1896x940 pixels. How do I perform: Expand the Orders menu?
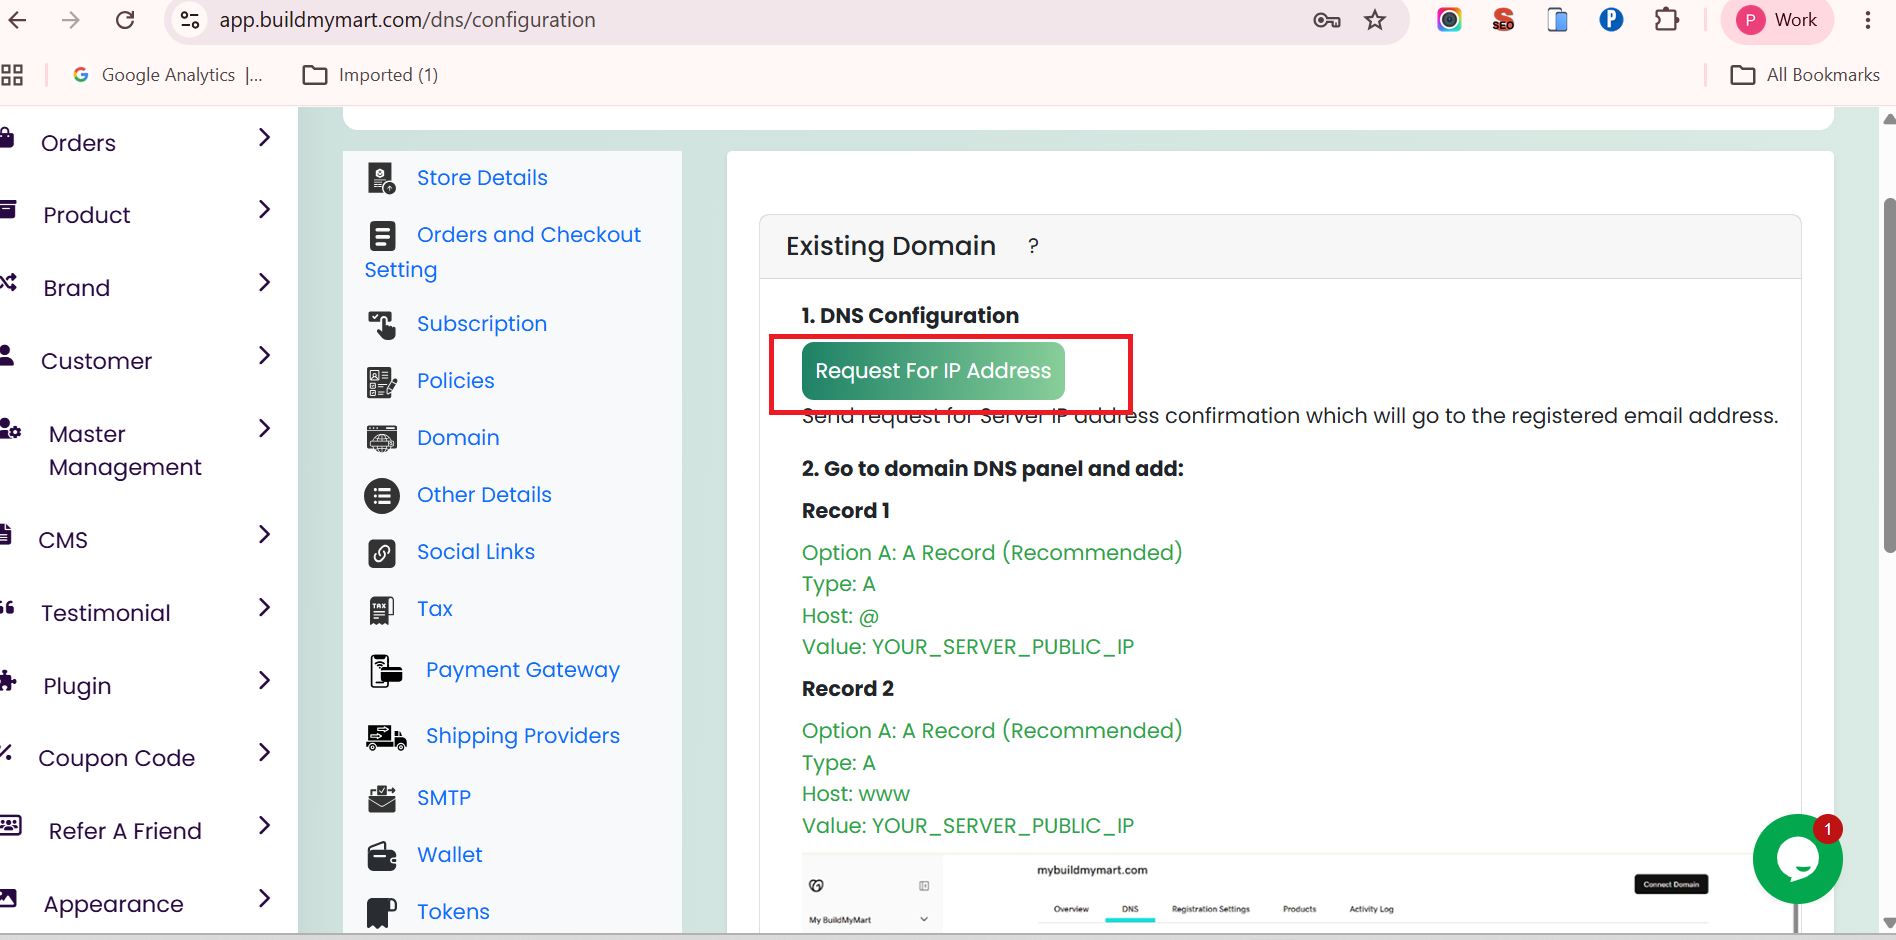264,138
